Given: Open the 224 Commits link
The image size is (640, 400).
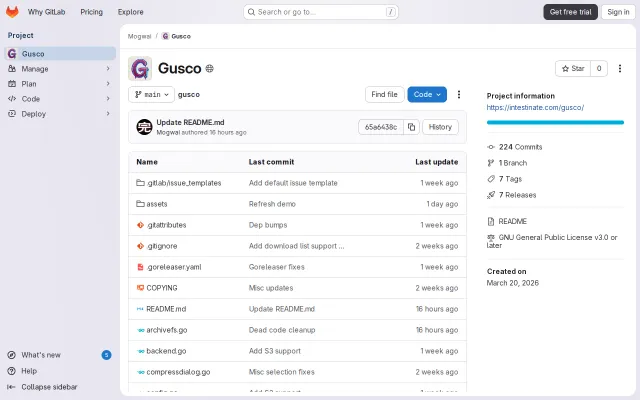Looking at the screenshot, I should tap(520, 147).
